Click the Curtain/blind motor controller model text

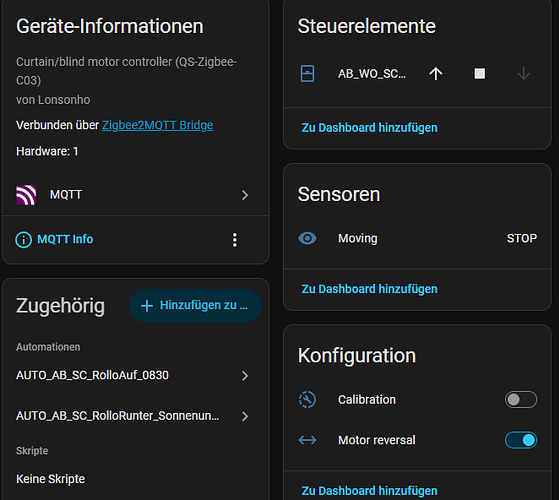pyautogui.click(x=127, y=71)
